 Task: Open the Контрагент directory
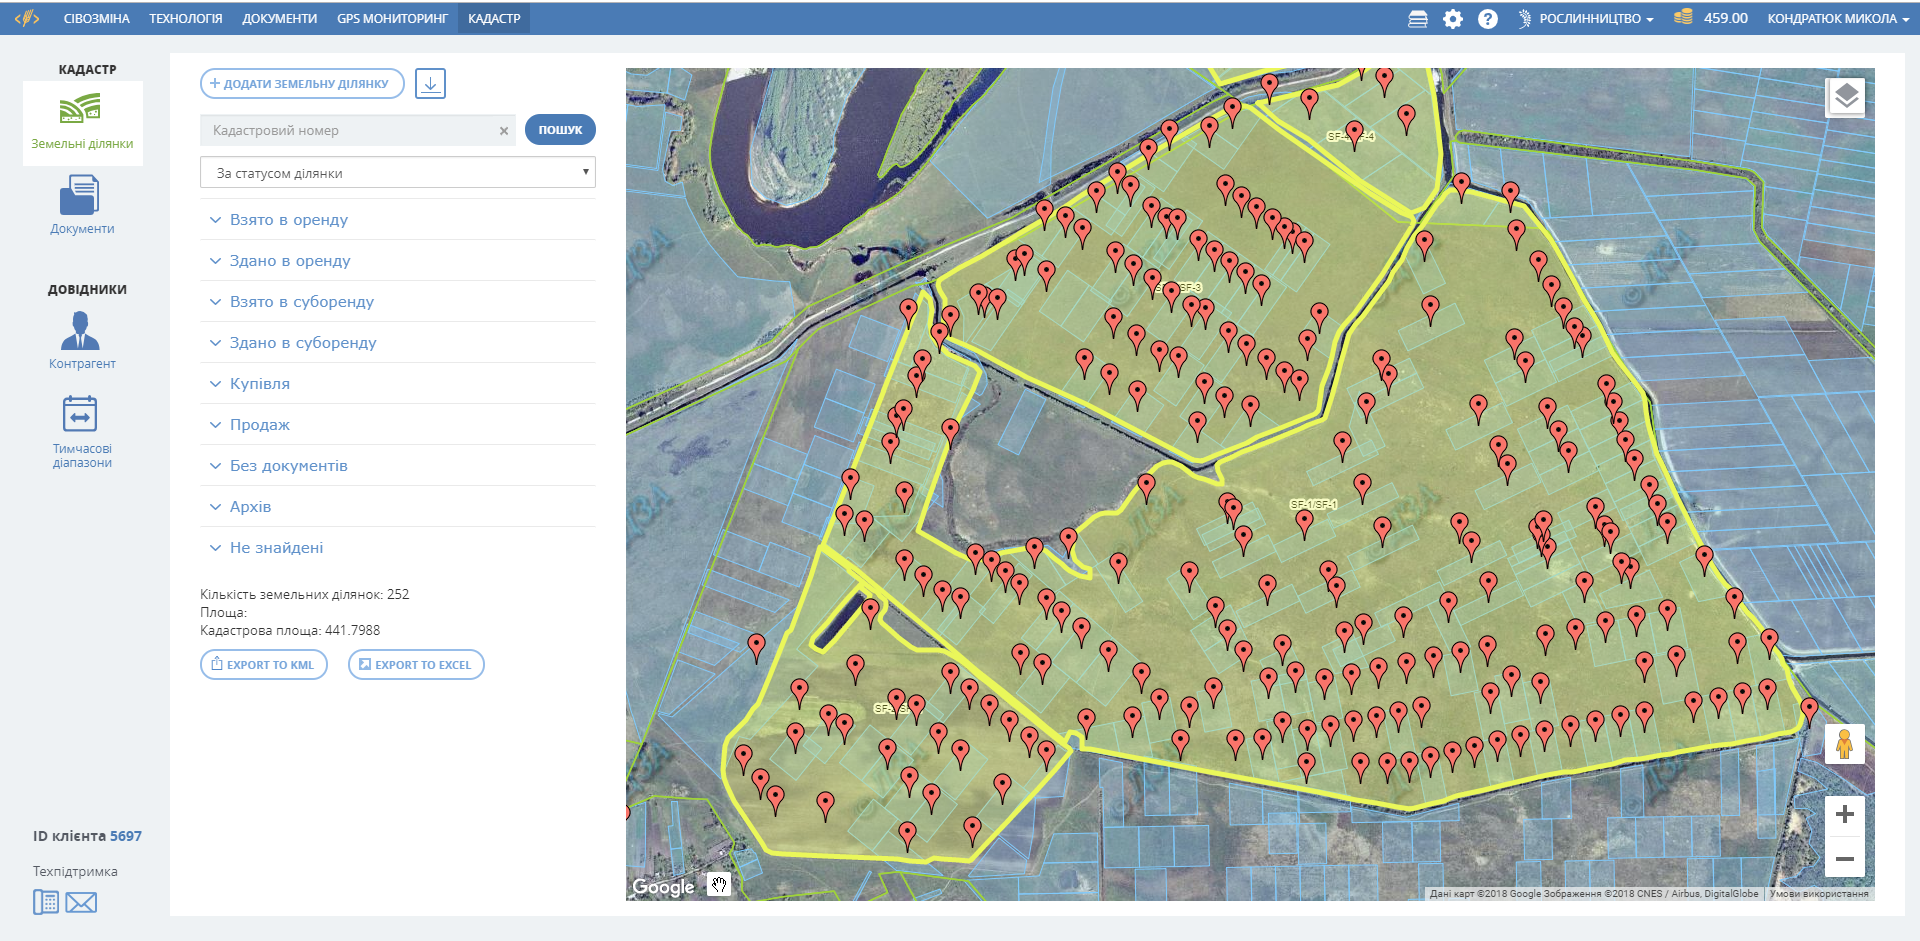click(x=81, y=340)
